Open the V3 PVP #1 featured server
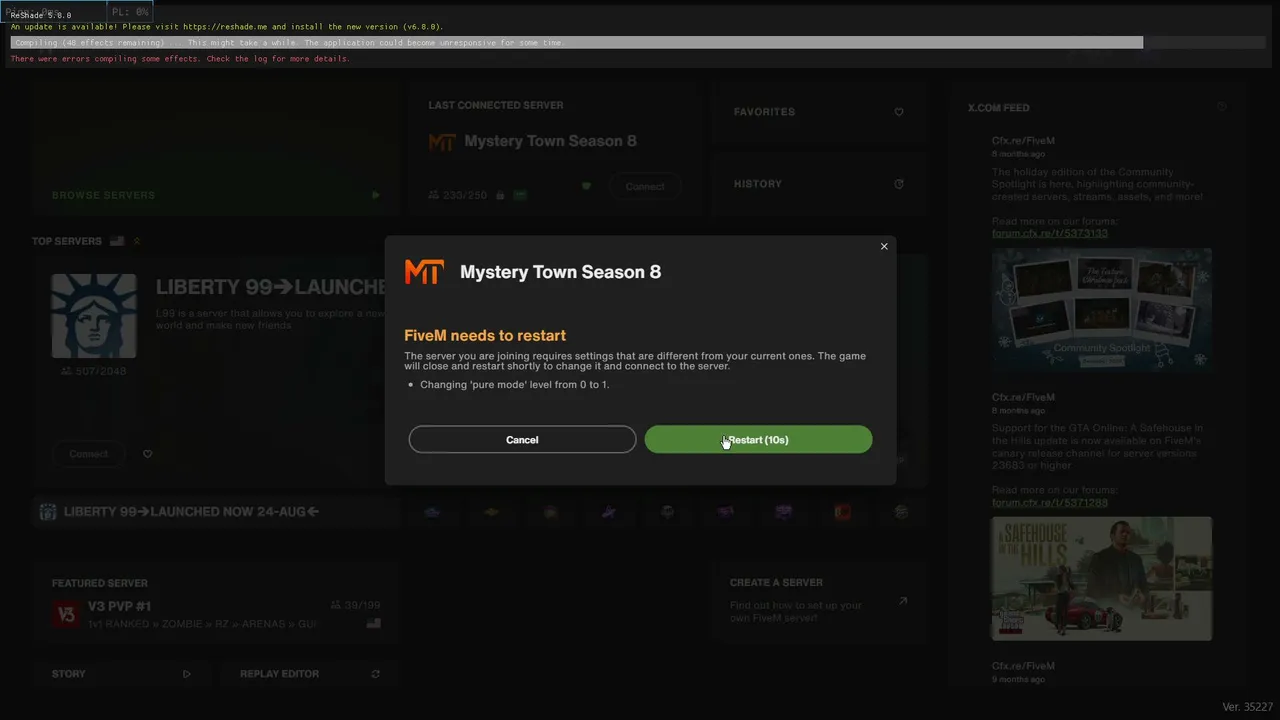Viewport: 1280px width, 720px height. pos(216,604)
